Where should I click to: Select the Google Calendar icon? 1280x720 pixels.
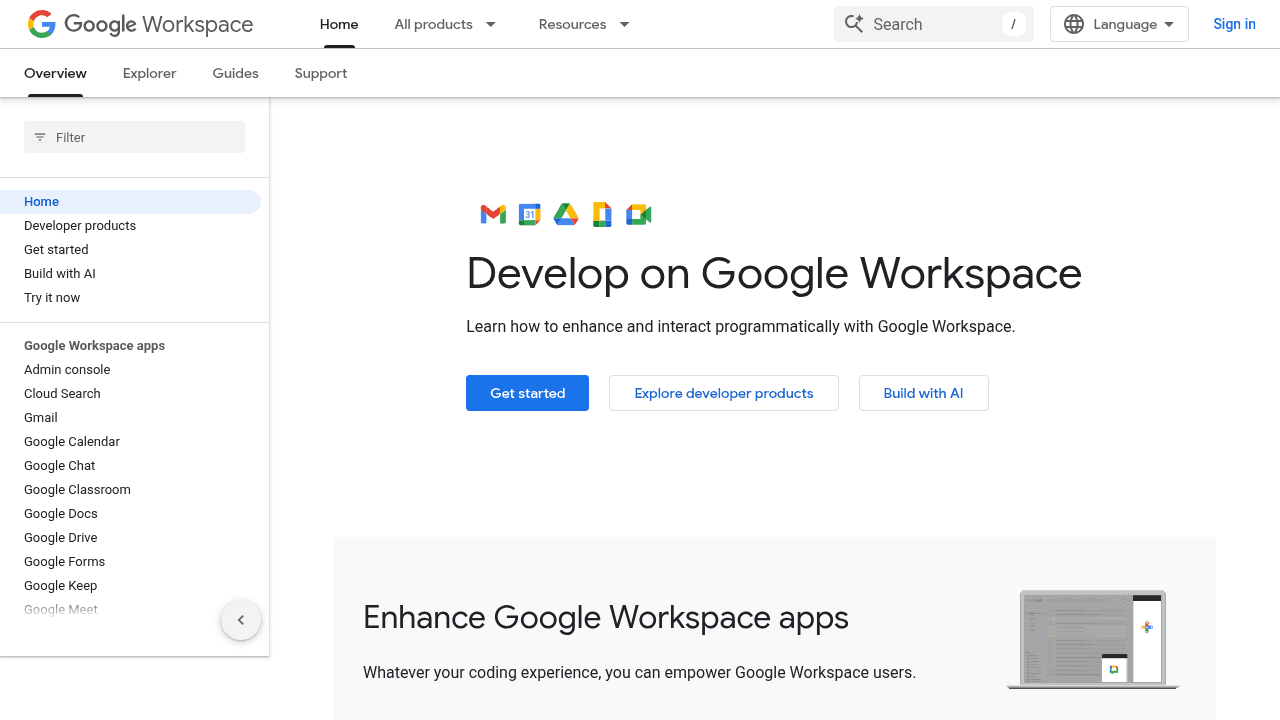click(529, 214)
